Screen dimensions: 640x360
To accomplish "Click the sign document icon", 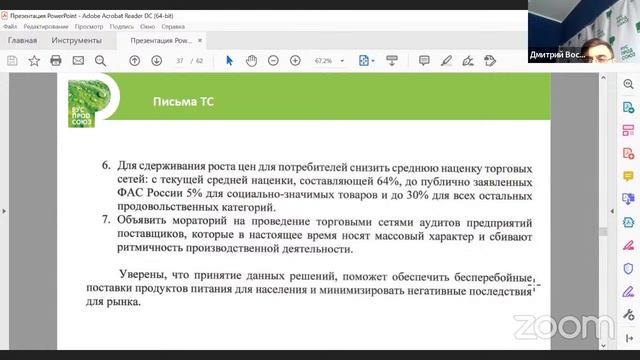I will 468,61.
